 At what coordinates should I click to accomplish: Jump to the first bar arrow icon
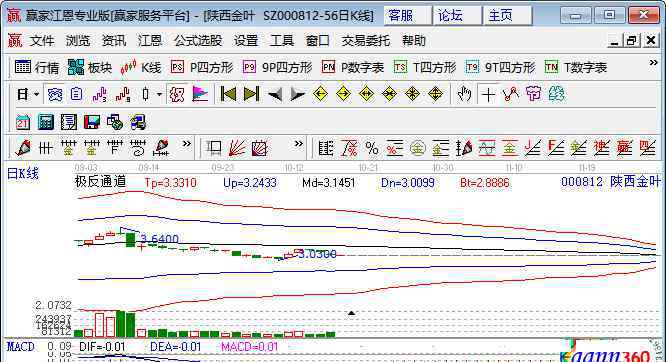(x=228, y=94)
